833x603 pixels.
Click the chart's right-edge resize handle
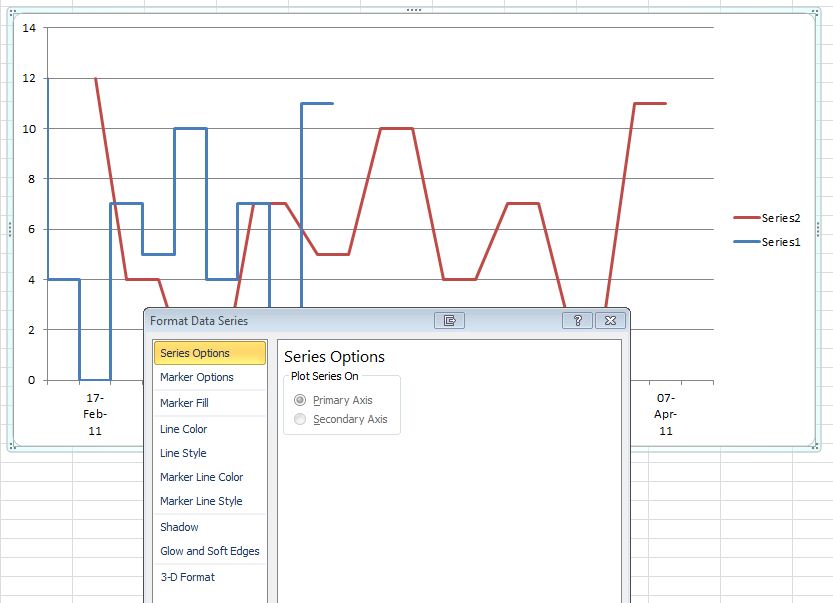pyautogui.click(x=817, y=228)
